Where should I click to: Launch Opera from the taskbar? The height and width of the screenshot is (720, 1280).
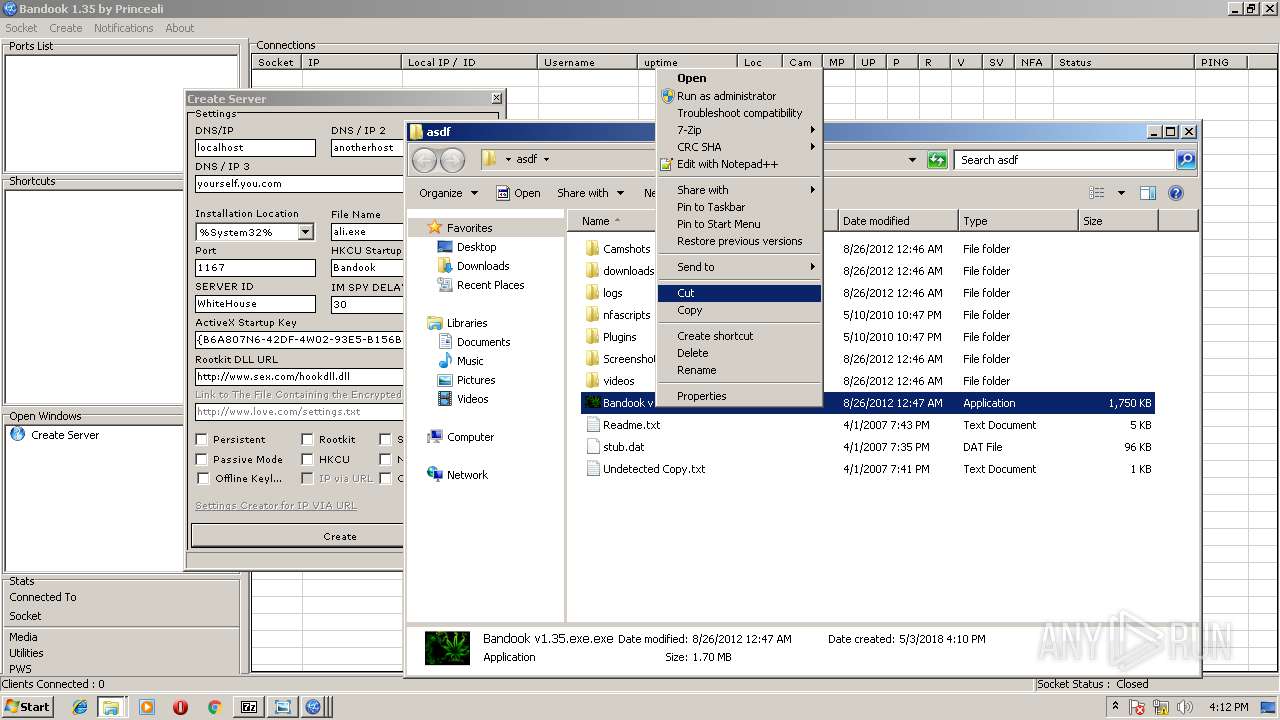181,707
